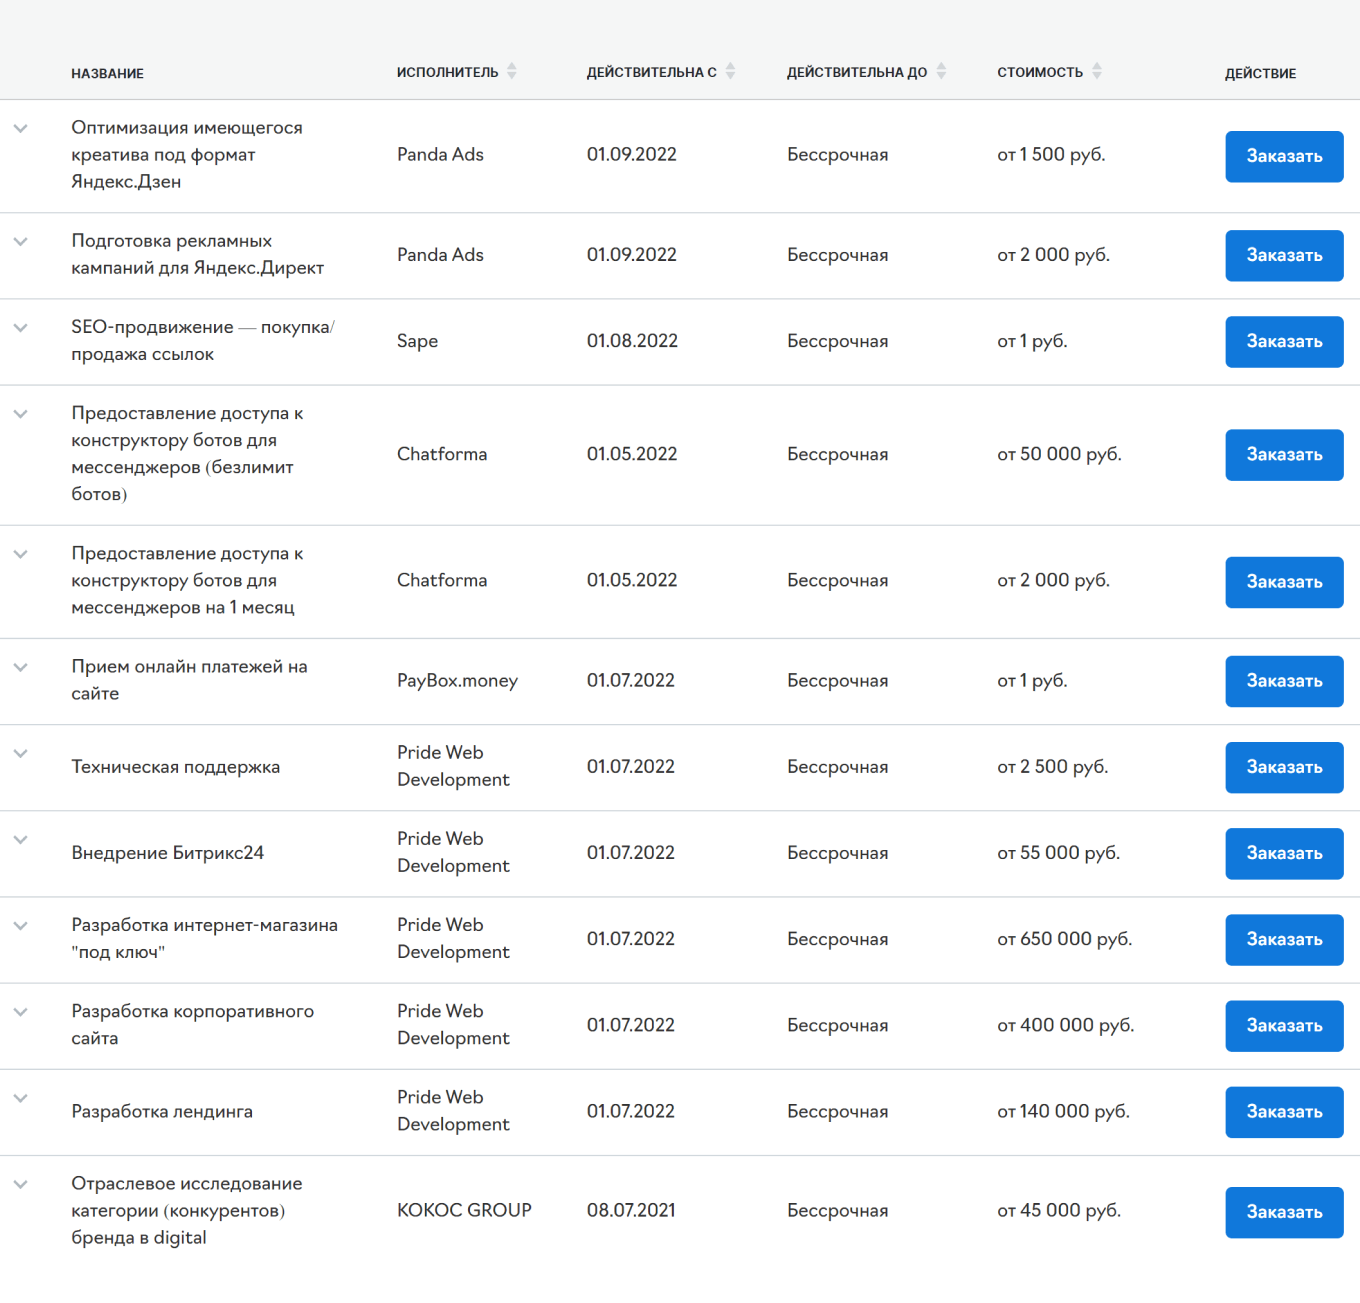Expand the row for Оптимизация имеющегося креатива
The height and width of the screenshot is (1303, 1360).
(20, 129)
